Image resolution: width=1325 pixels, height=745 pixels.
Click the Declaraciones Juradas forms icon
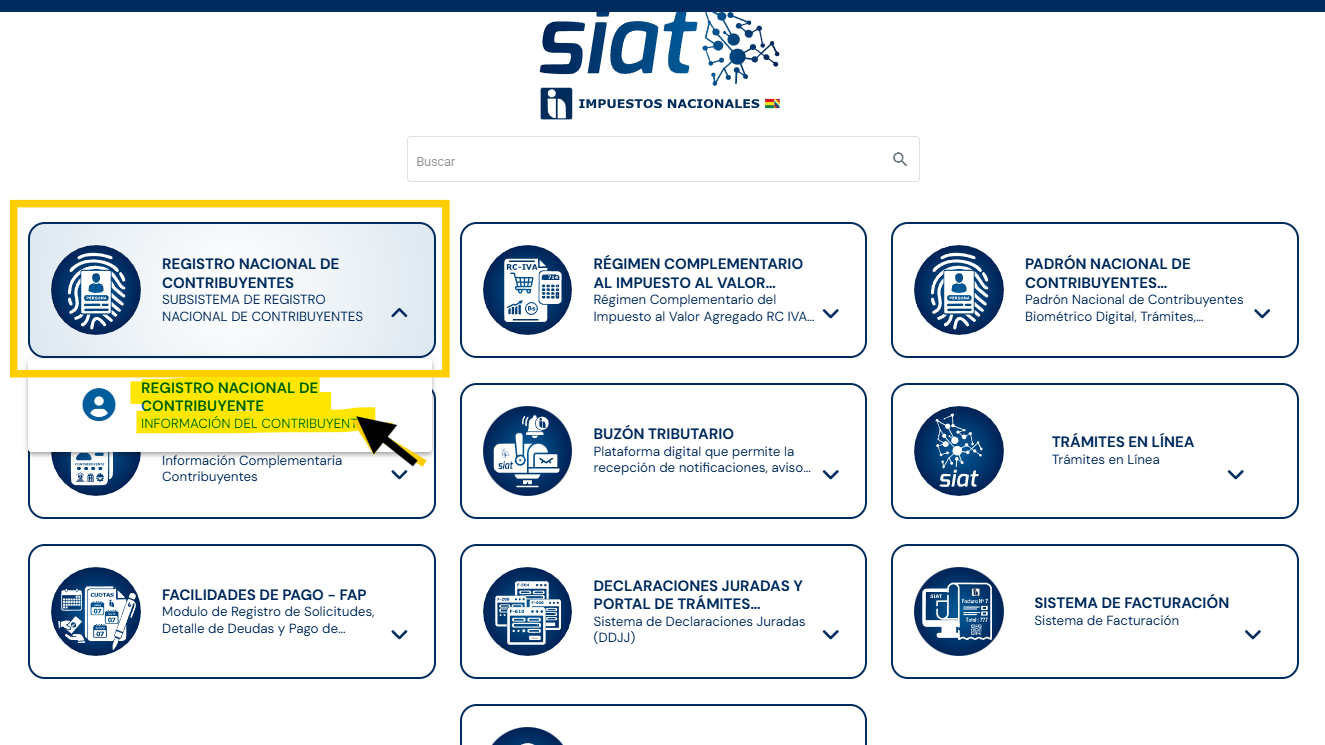[x=527, y=611]
